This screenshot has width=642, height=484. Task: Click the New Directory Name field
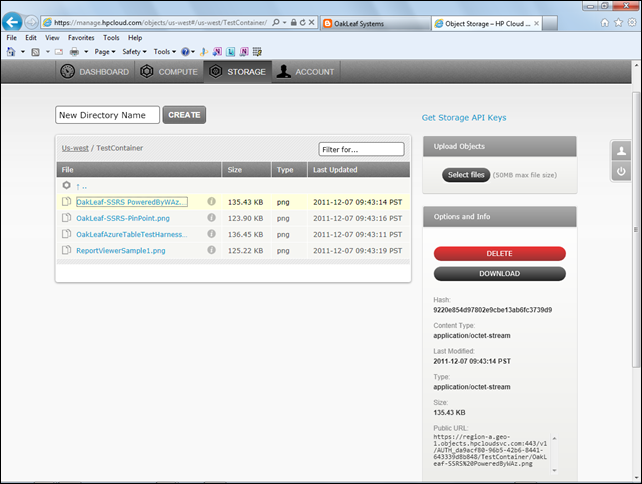107,115
